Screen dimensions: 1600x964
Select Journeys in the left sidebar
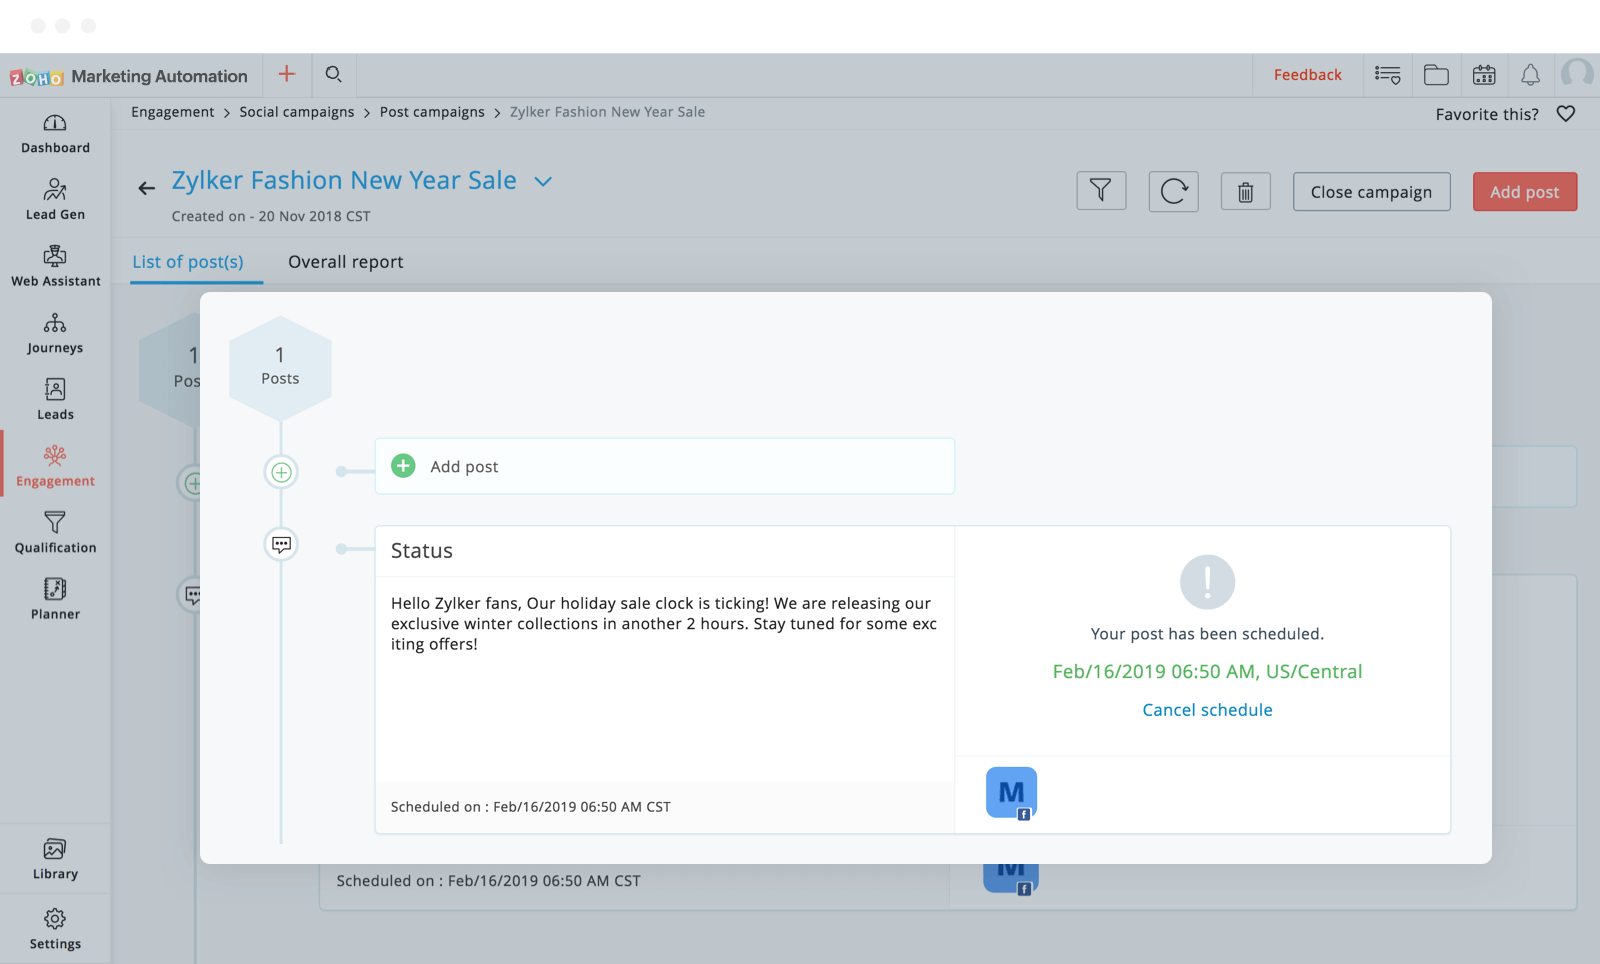tap(54, 333)
